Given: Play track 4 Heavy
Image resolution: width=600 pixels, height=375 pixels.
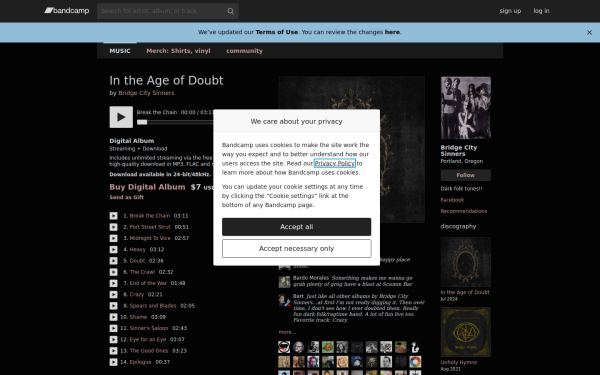Looking at the screenshot, I should pos(114,249).
